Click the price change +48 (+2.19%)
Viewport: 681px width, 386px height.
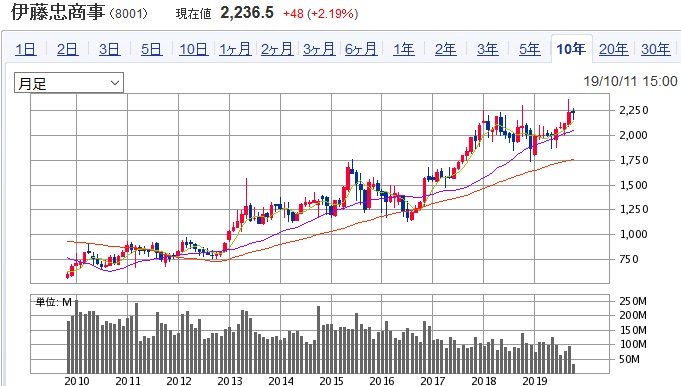point(321,14)
